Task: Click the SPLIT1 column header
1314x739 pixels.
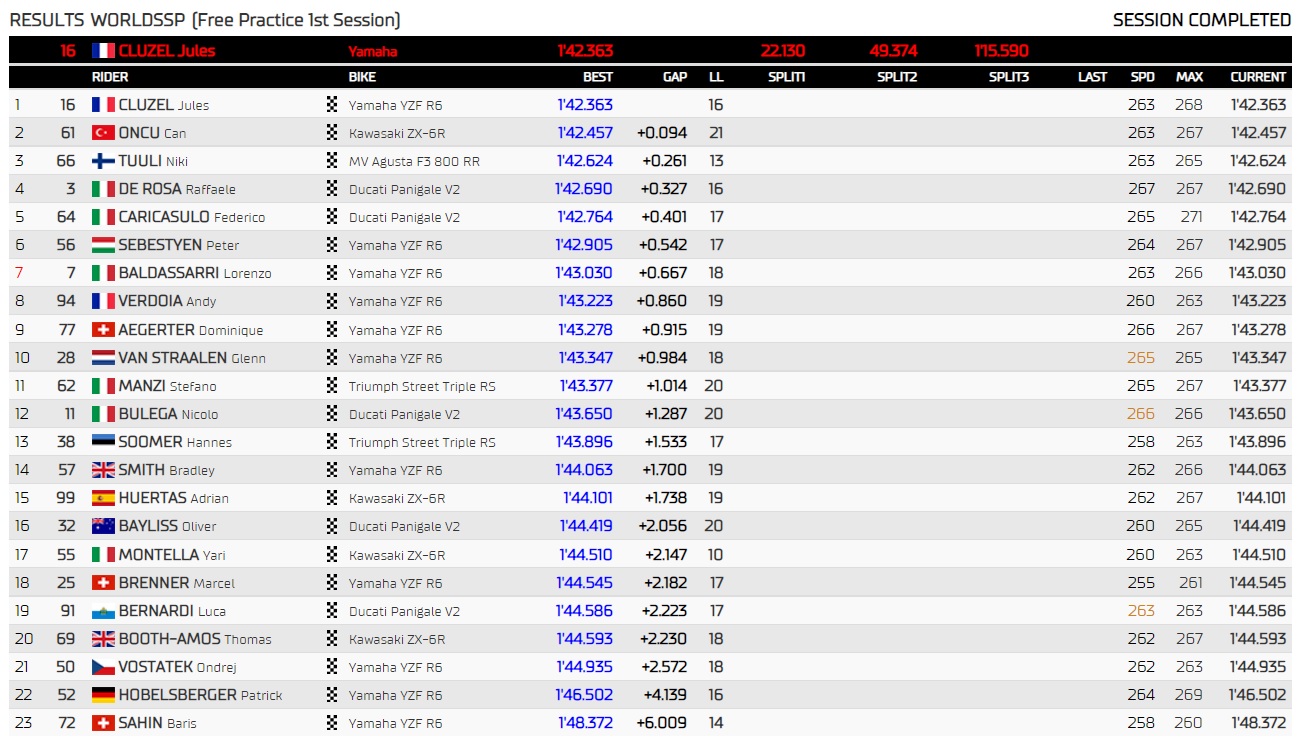Action: pyautogui.click(x=786, y=77)
